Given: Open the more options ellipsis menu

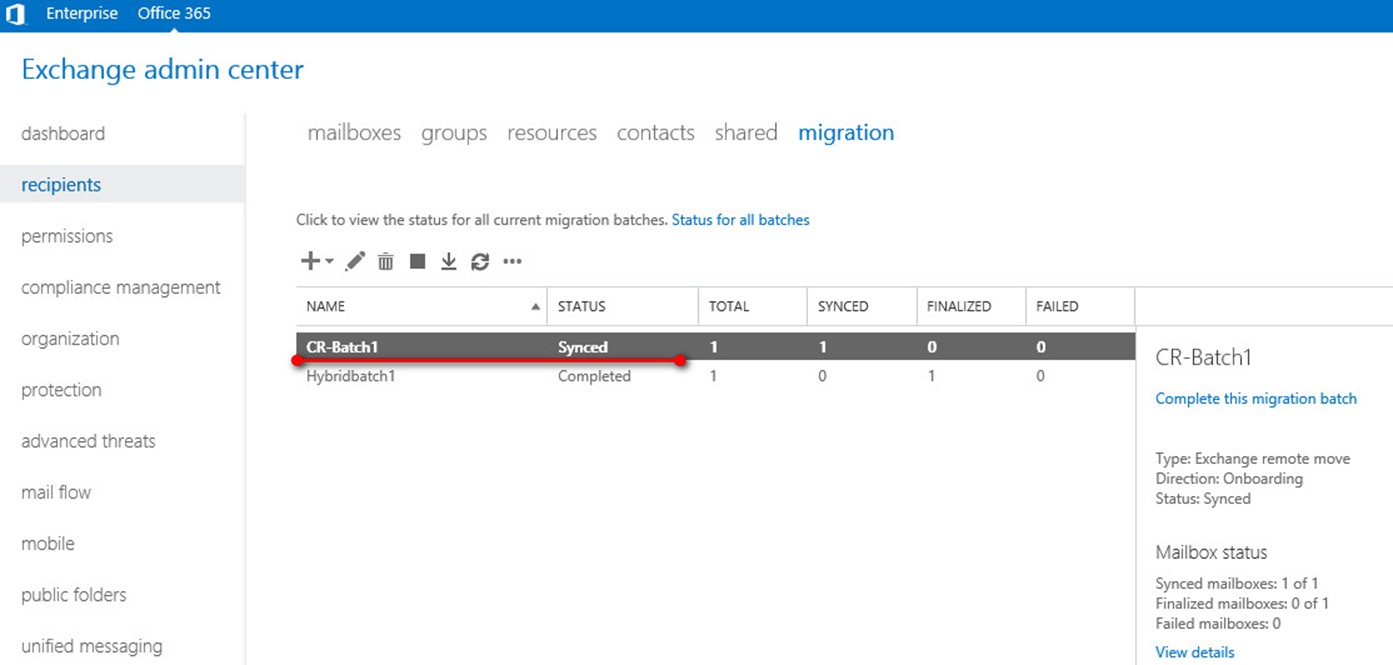Looking at the screenshot, I should click(x=512, y=262).
